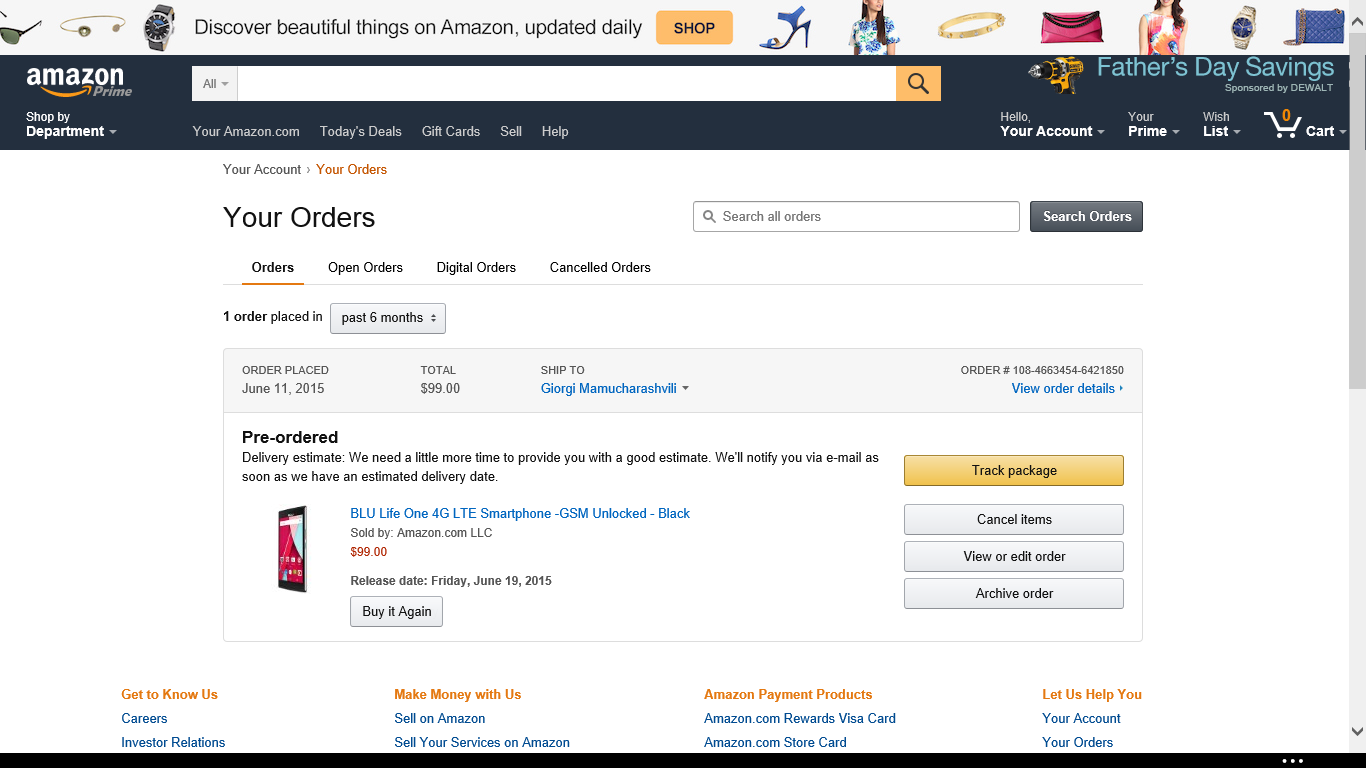
Task: Switch to the Cancelled Orders tab
Action: coord(600,268)
